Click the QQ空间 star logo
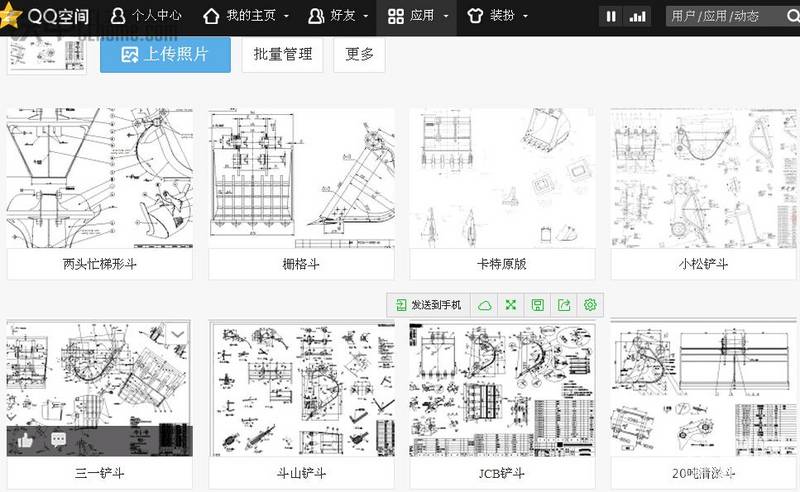 (10, 15)
